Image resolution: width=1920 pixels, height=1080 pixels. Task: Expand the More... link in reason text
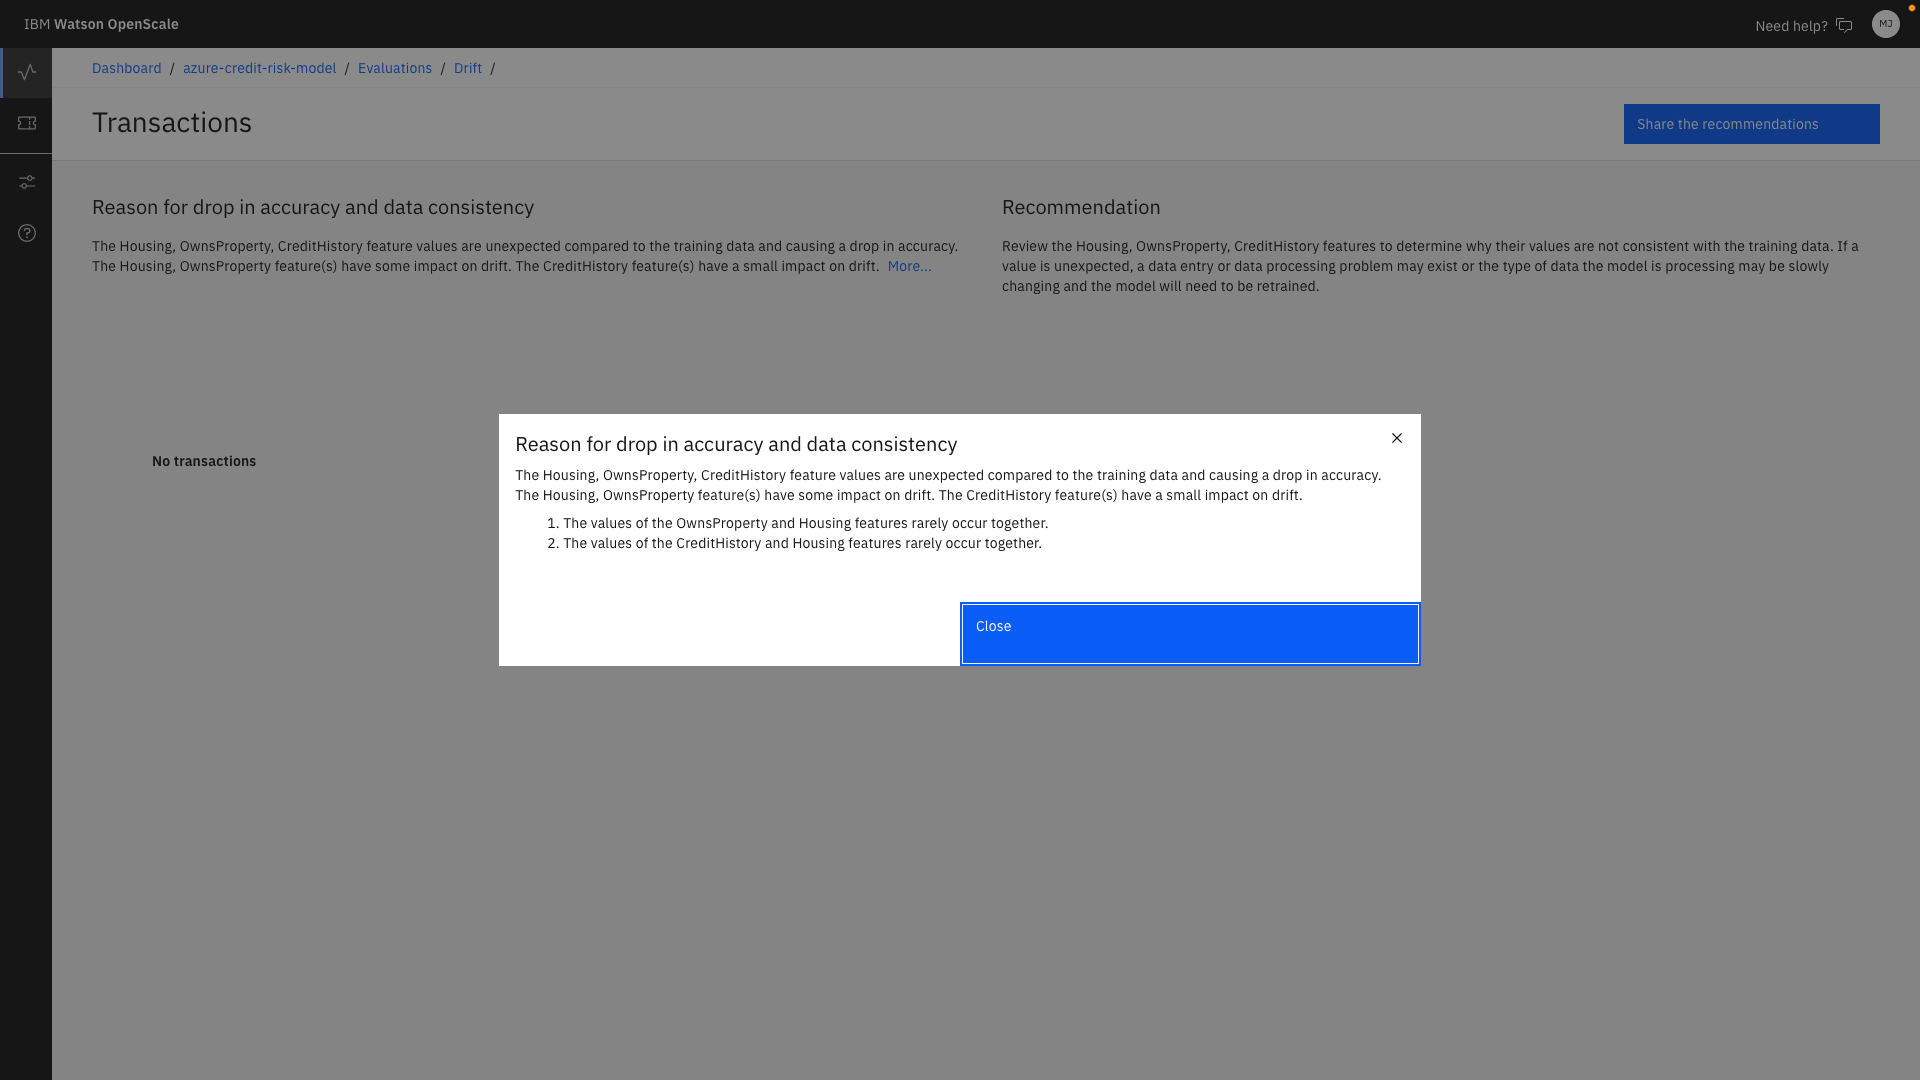909,266
